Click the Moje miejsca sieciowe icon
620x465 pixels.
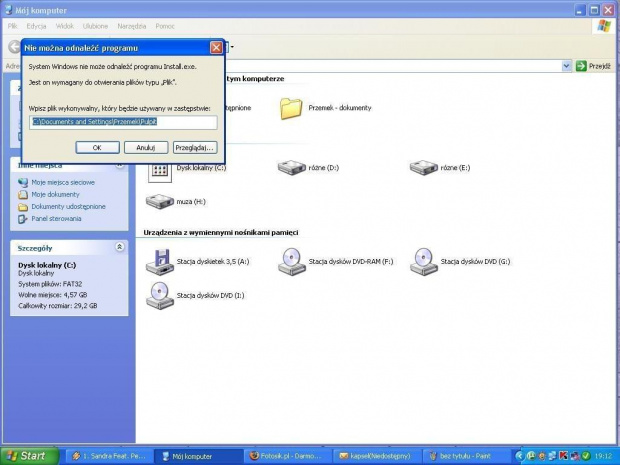point(23,182)
